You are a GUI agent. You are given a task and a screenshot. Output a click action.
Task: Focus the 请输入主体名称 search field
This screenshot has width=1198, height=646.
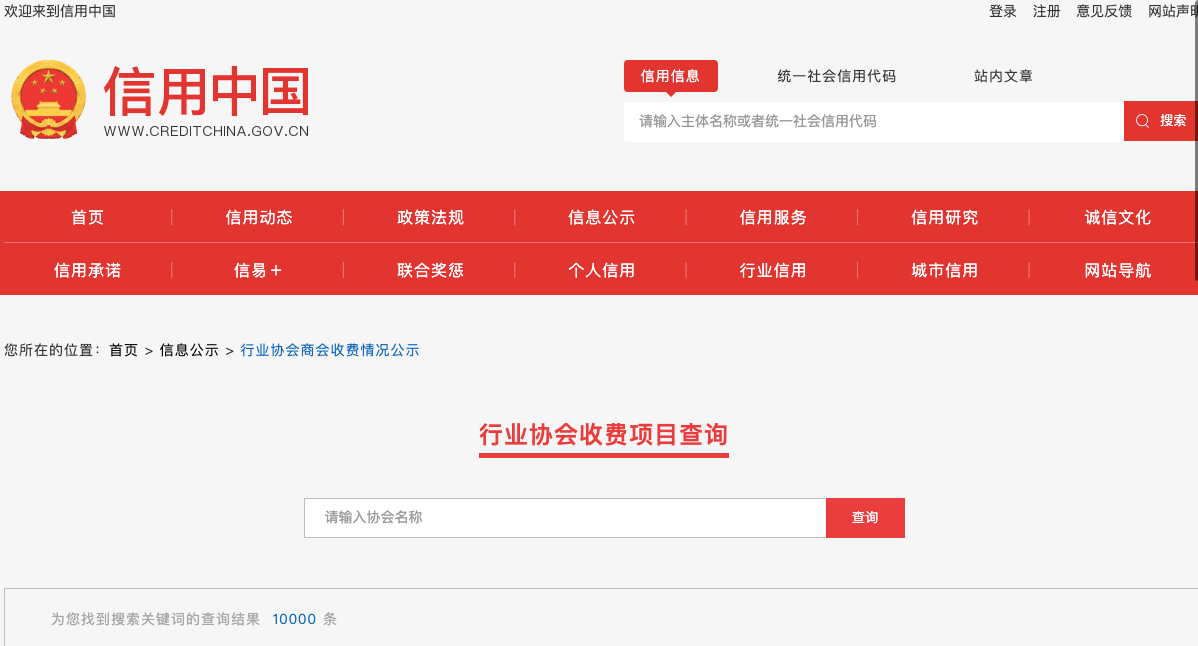pos(873,121)
